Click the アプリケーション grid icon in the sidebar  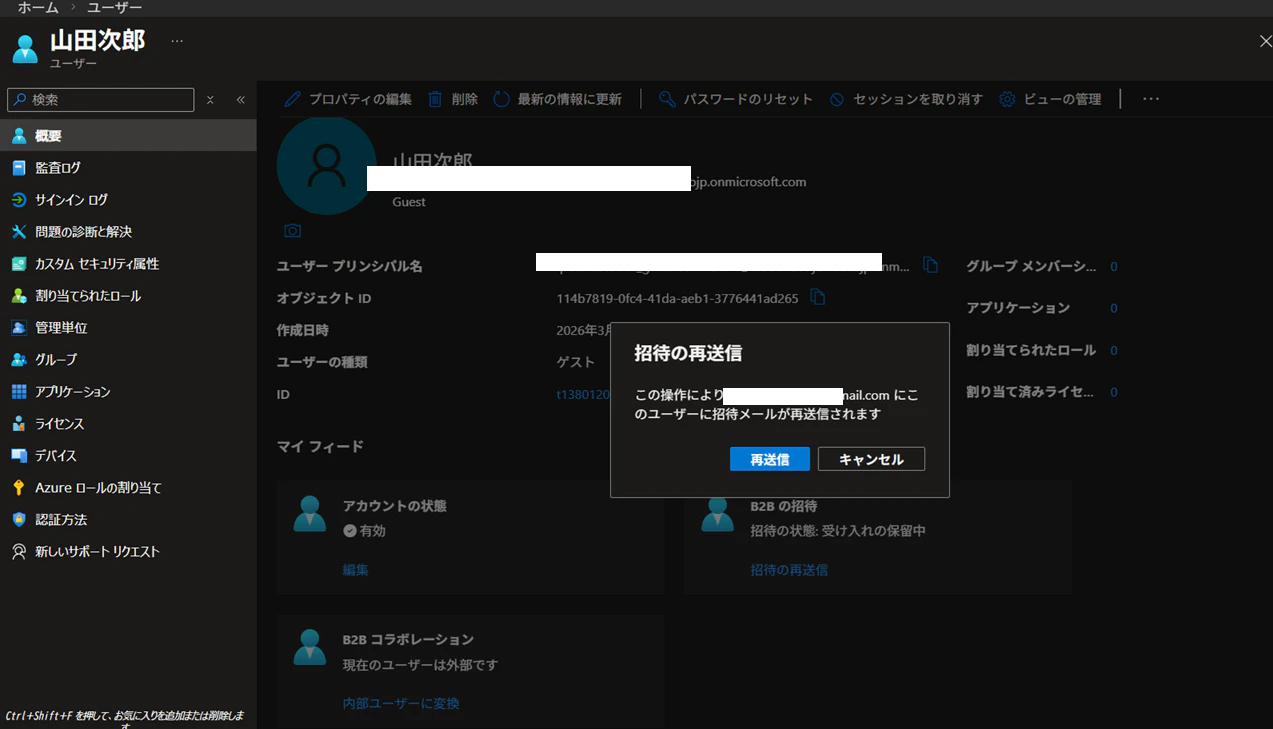pyautogui.click(x=19, y=392)
